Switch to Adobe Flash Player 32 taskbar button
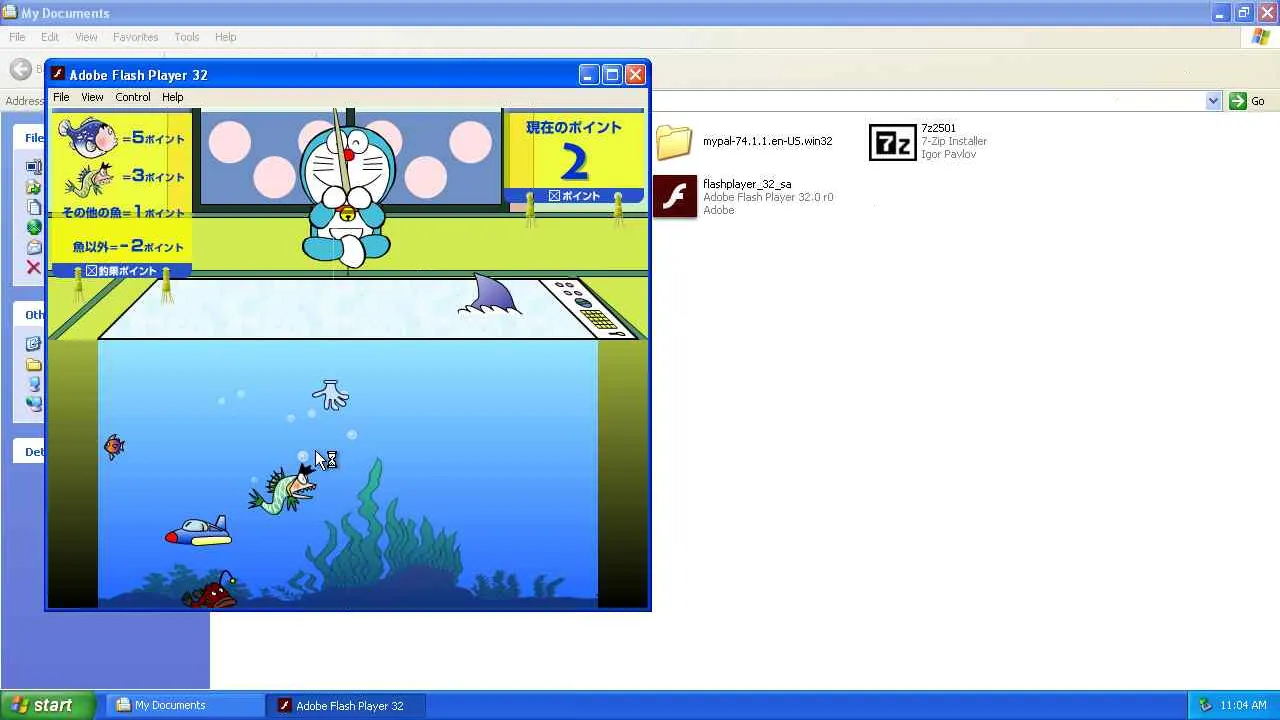This screenshot has height=720, width=1280. (x=346, y=705)
